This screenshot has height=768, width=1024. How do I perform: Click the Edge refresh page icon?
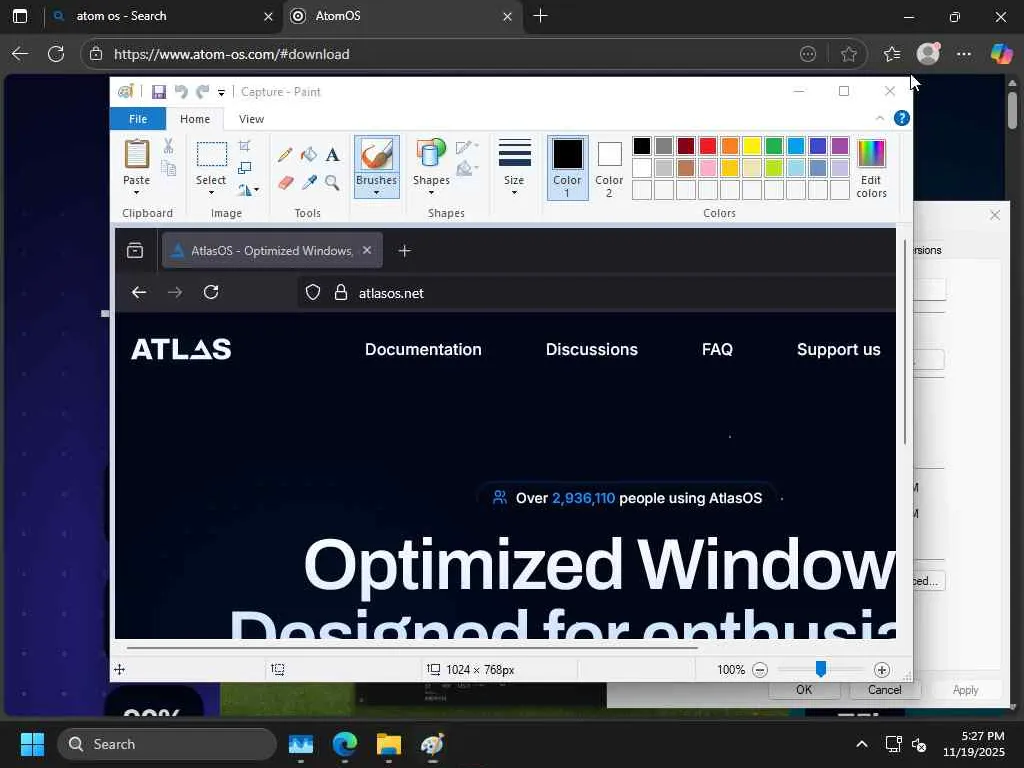[x=56, y=54]
